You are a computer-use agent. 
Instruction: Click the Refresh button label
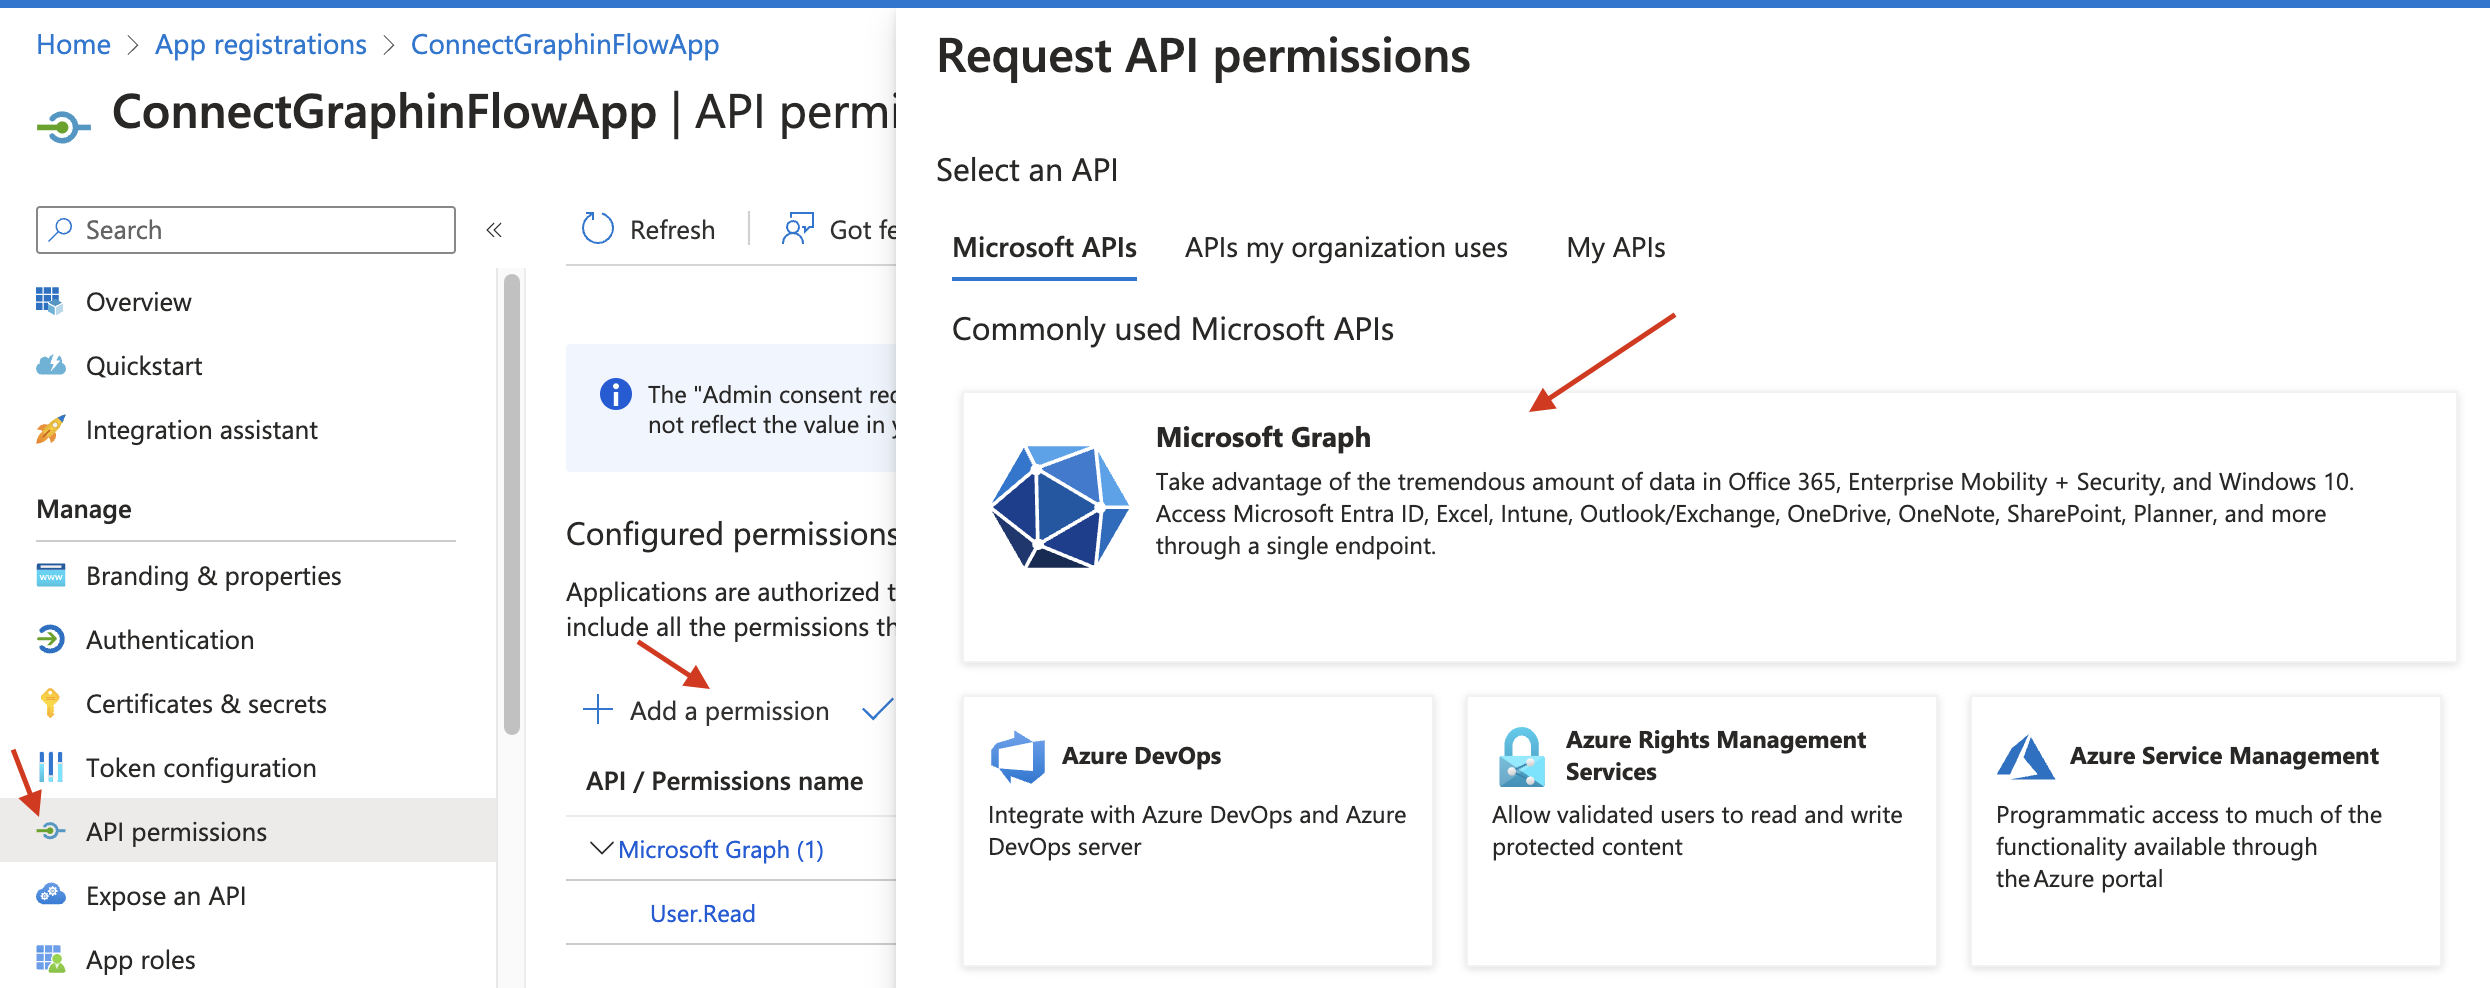[672, 230]
